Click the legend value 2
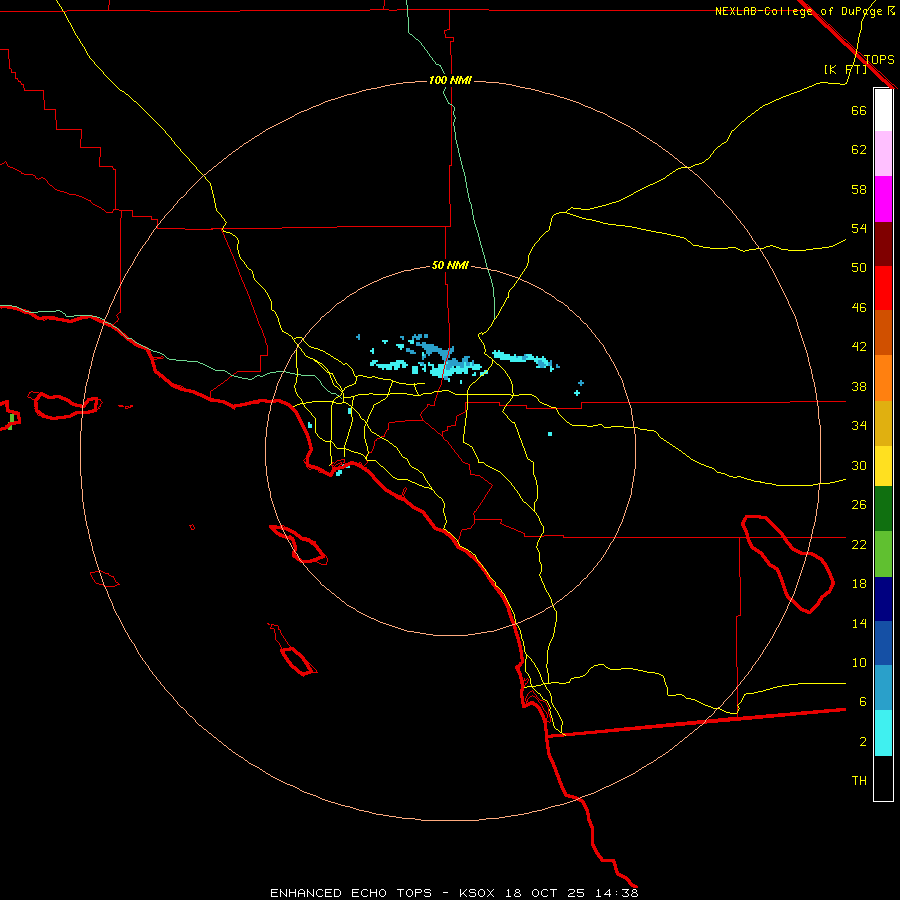The width and height of the screenshot is (900, 900). (862, 742)
